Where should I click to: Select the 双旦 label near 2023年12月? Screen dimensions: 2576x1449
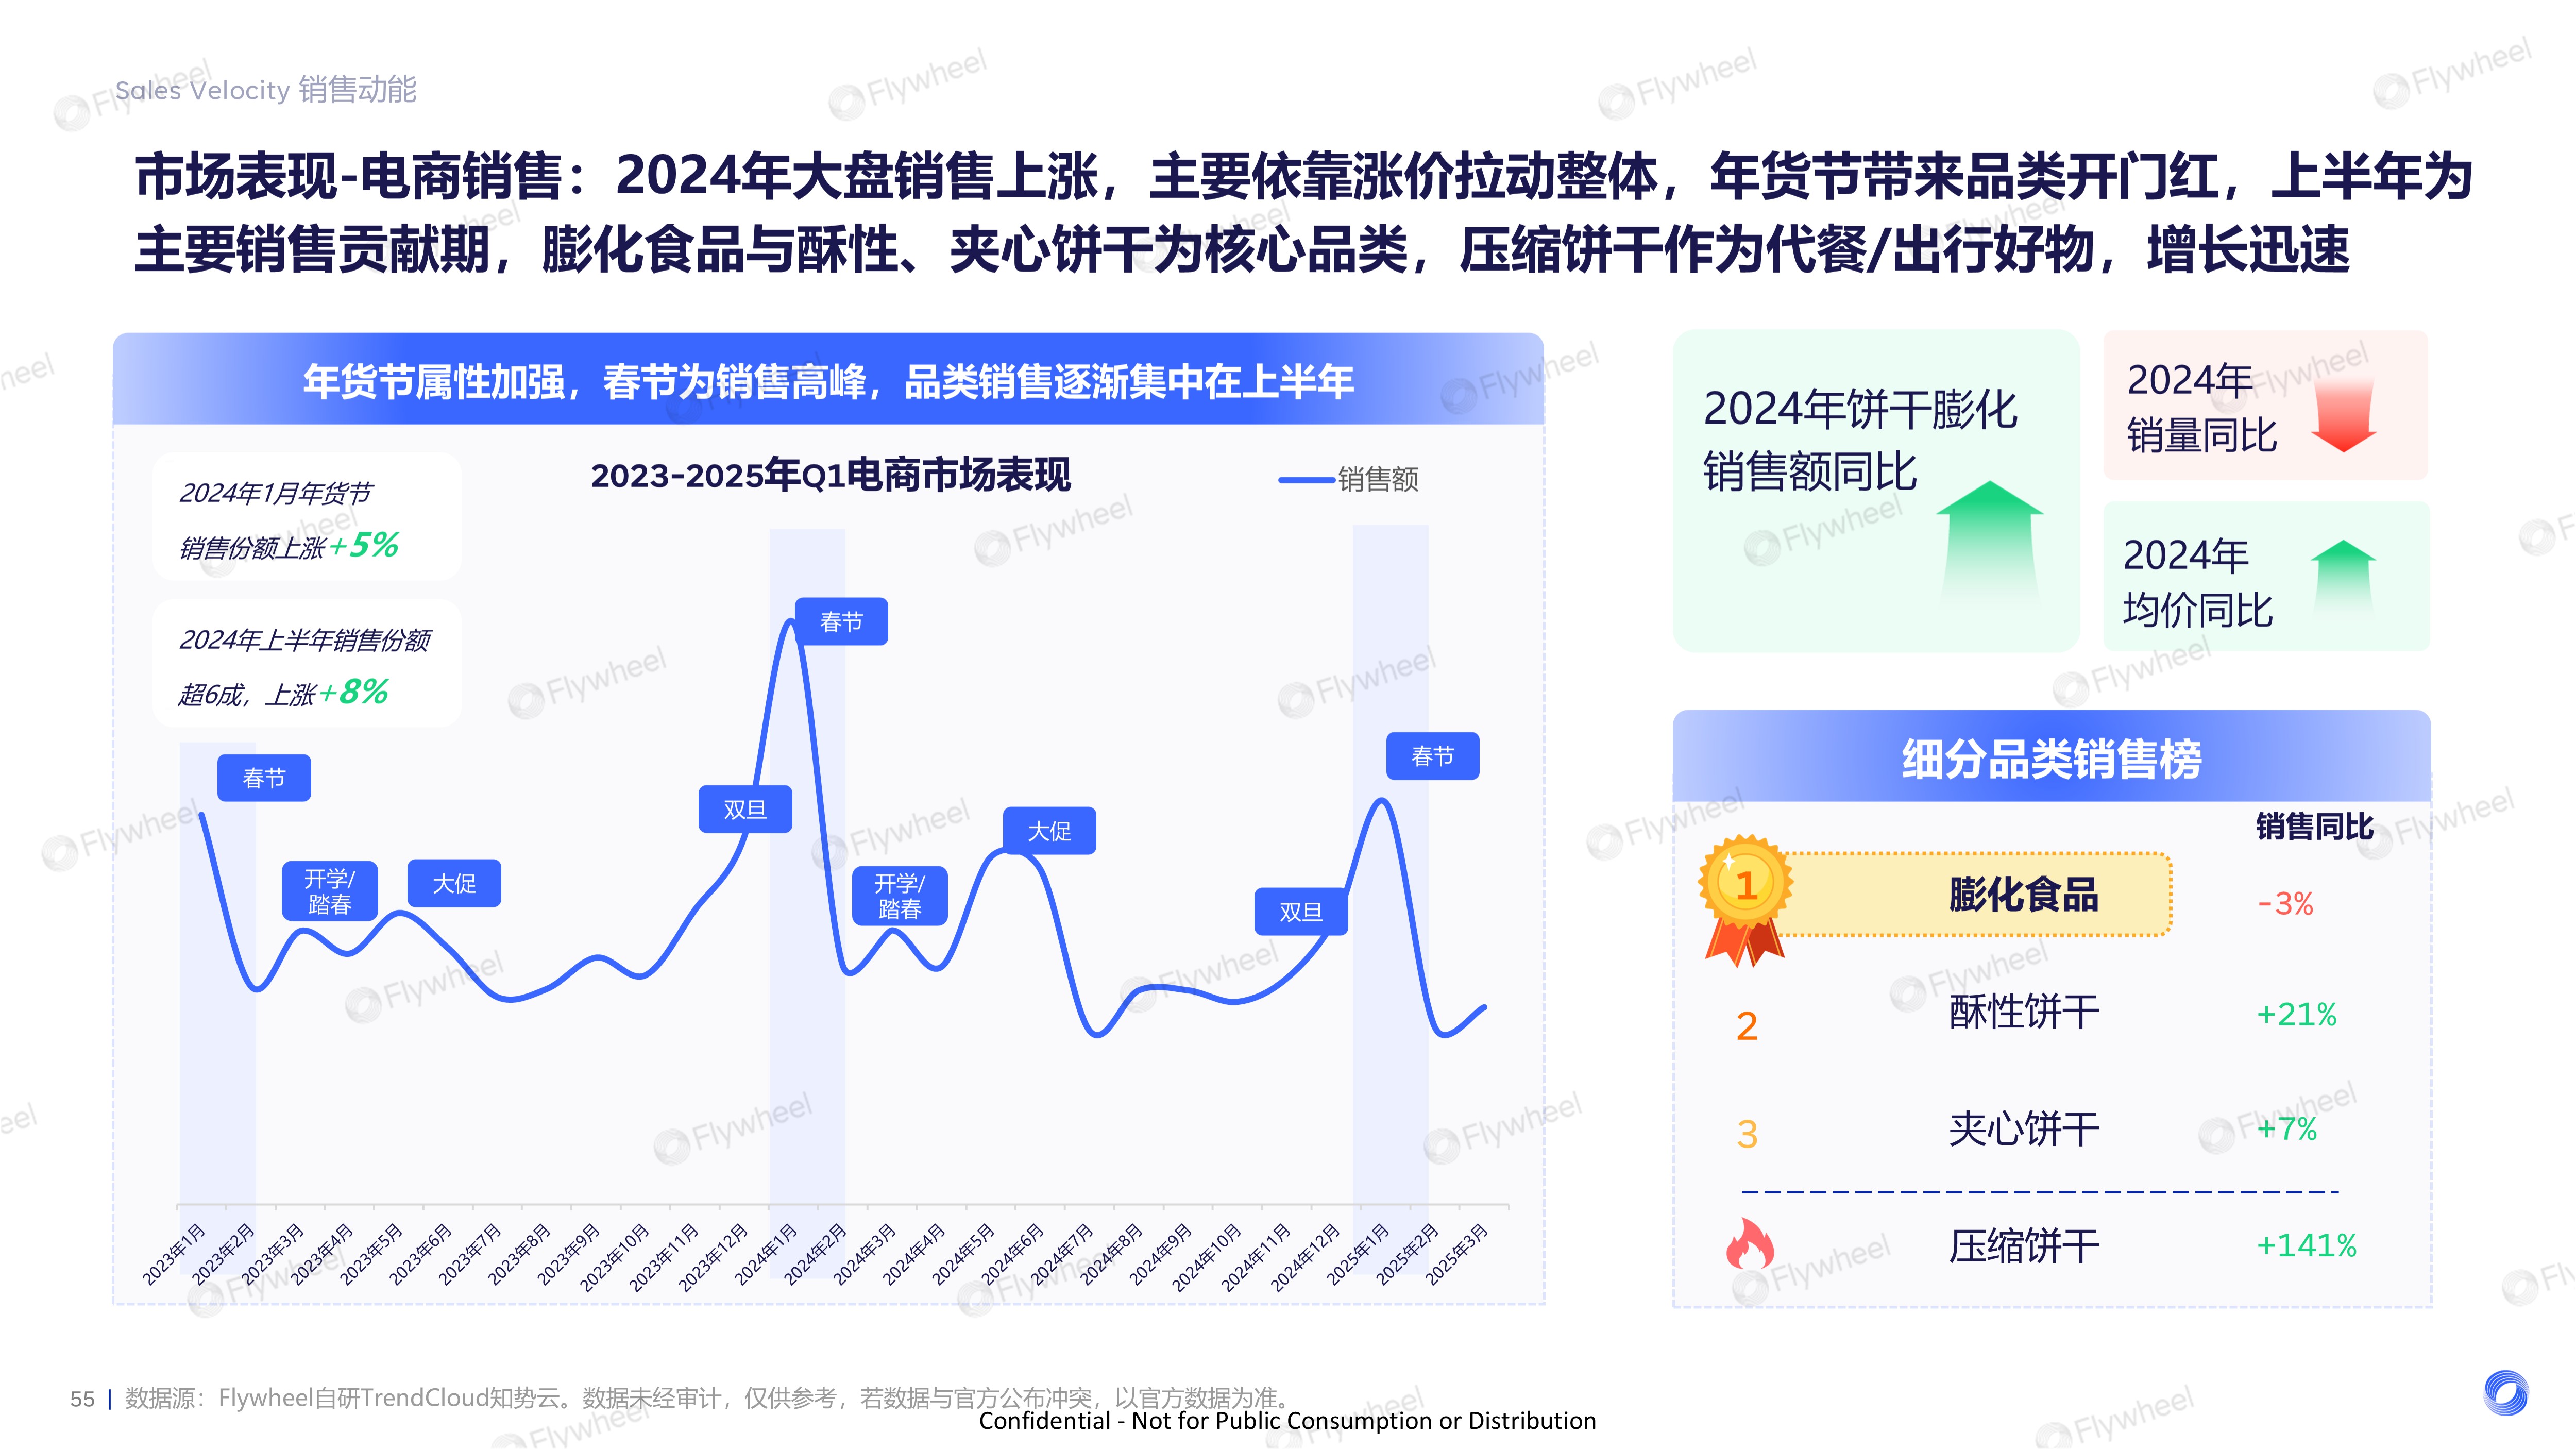(x=745, y=810)
